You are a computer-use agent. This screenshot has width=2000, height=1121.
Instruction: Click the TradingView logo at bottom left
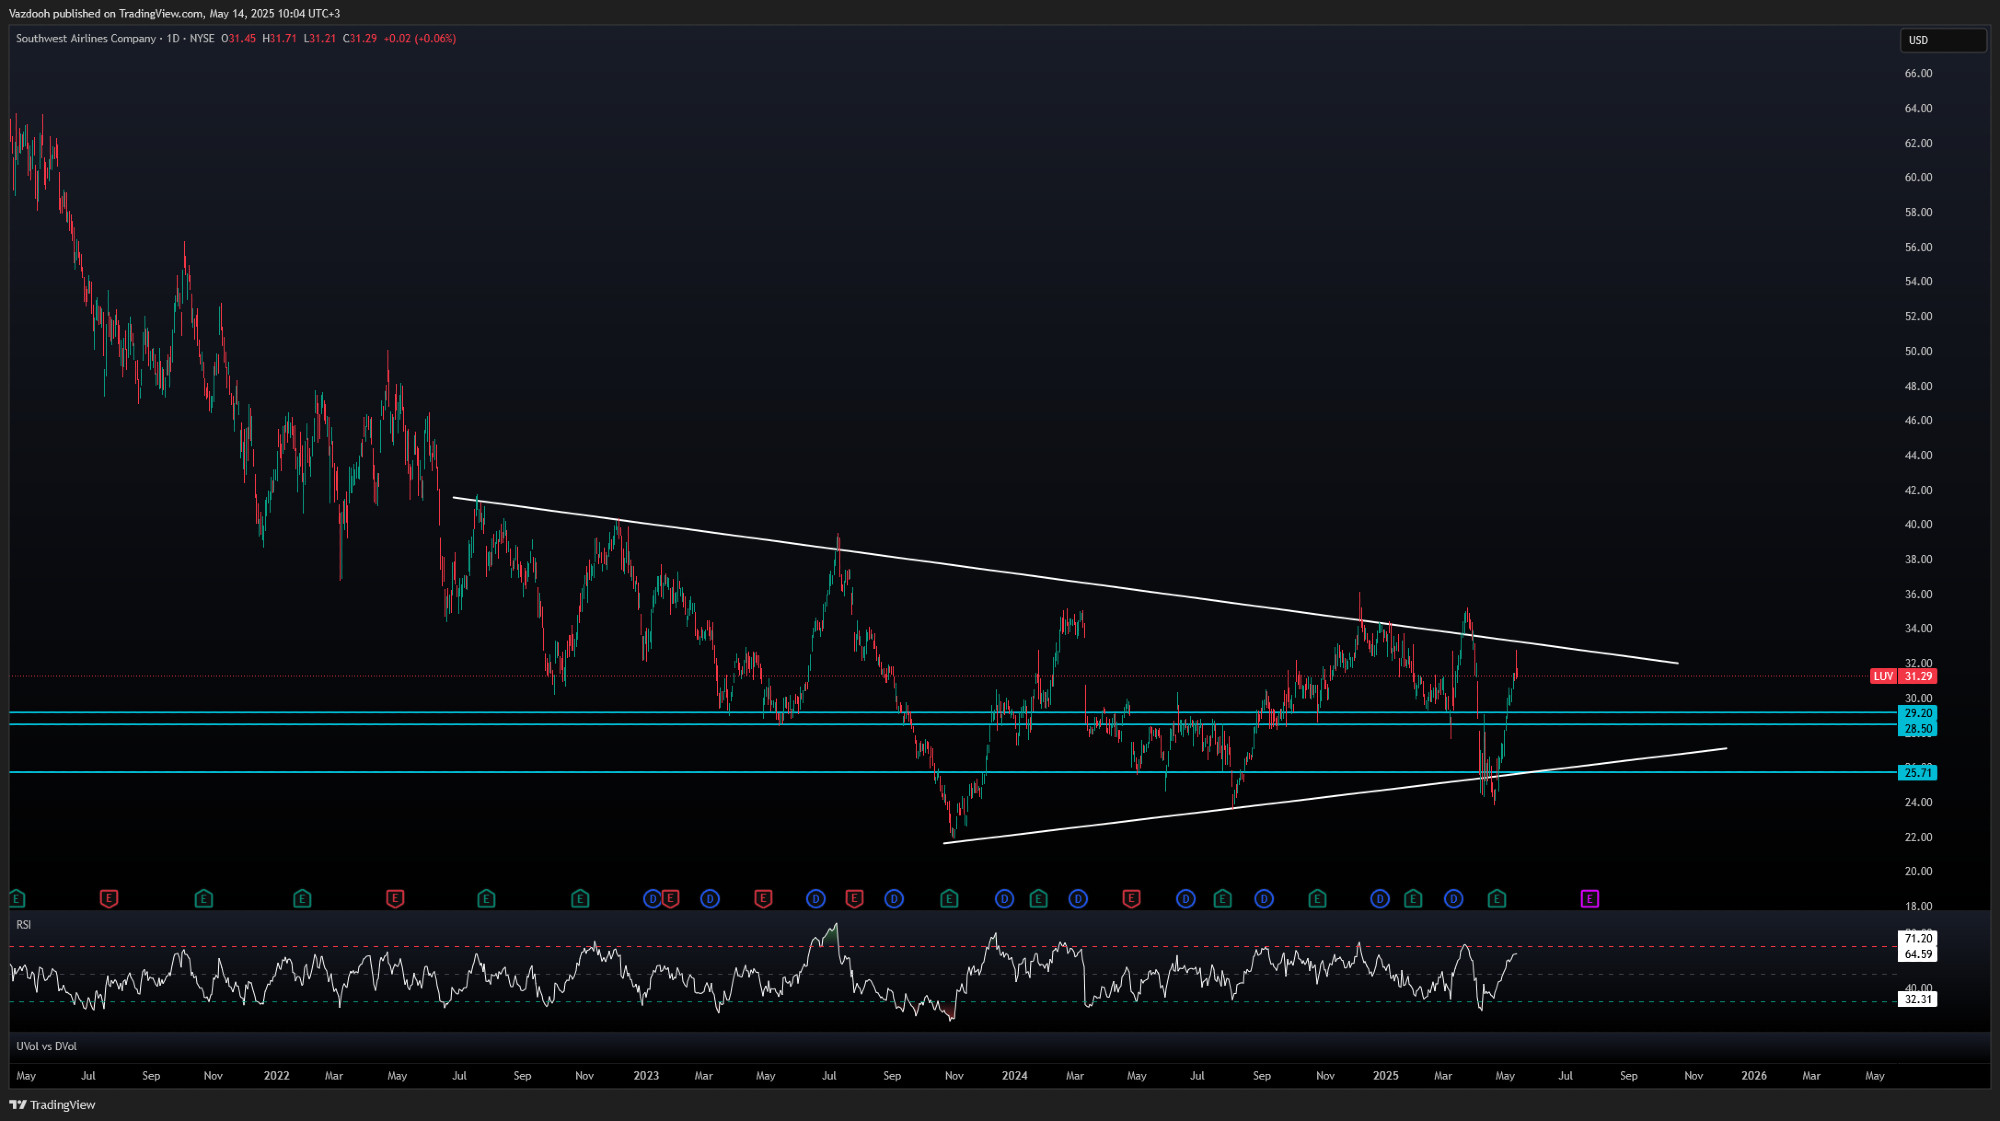pos(52,1105)
